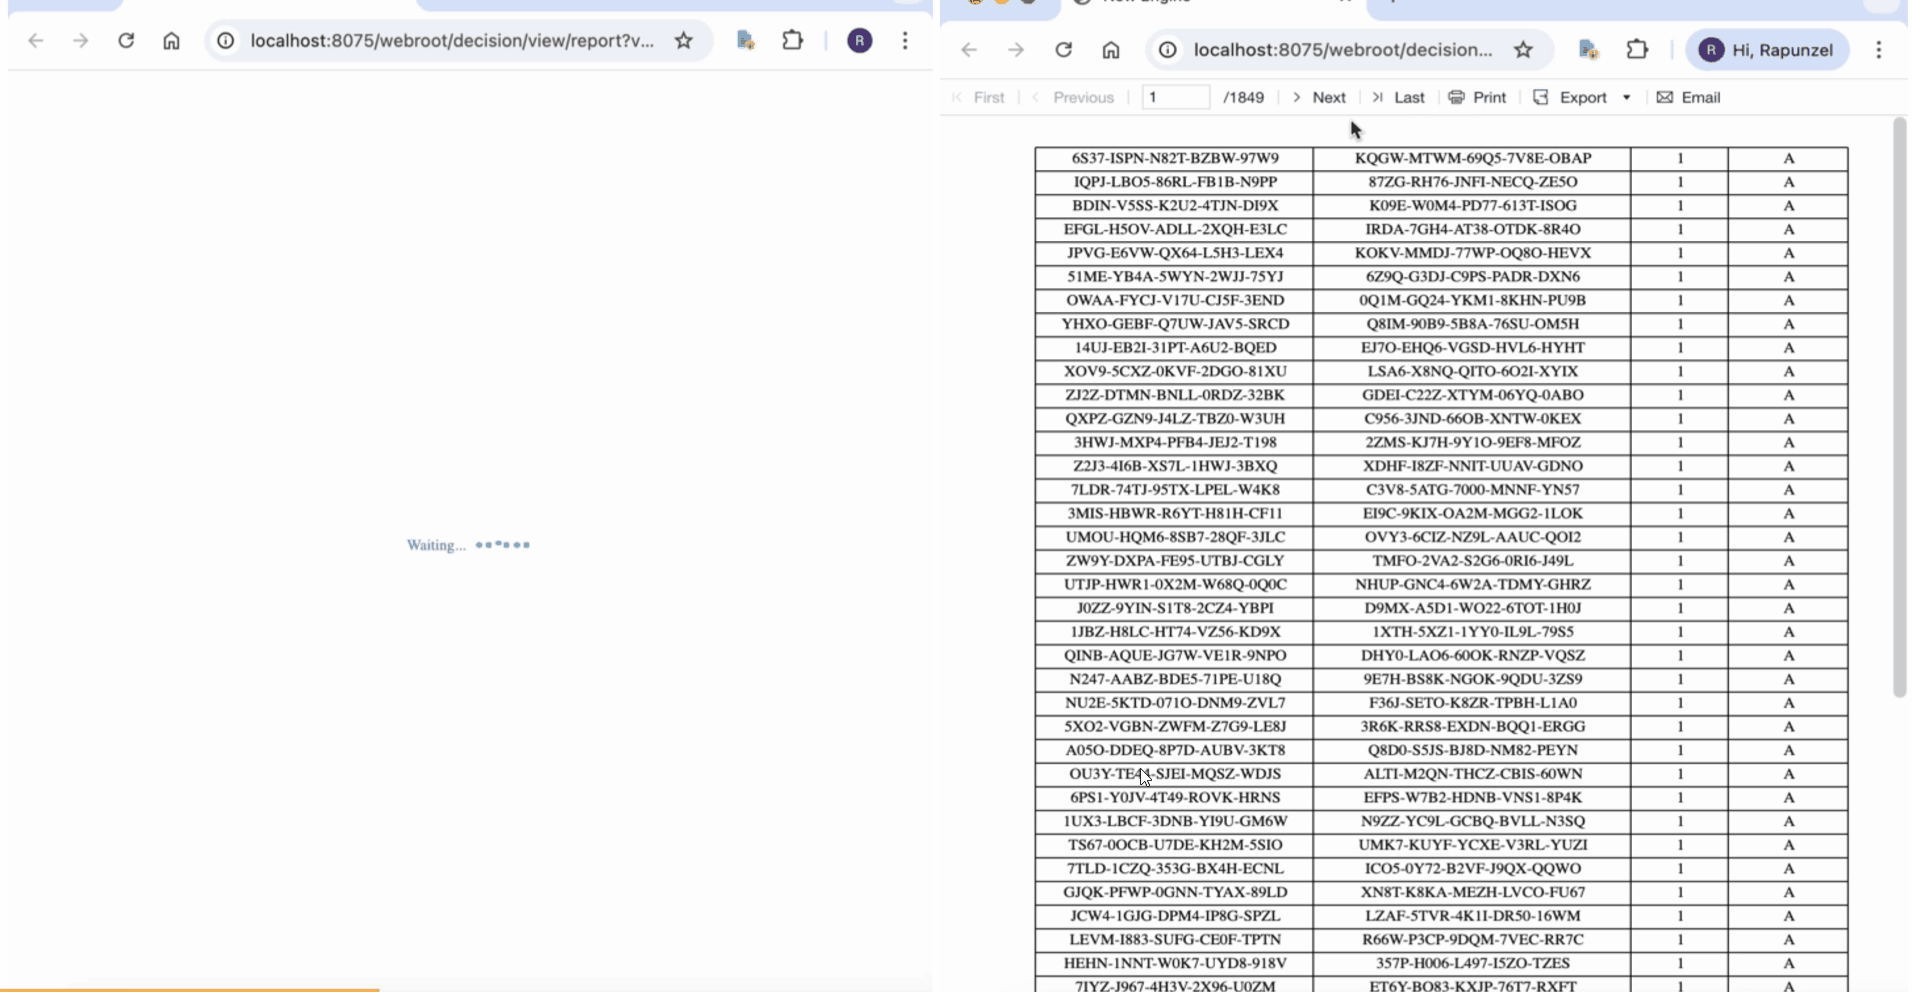
Task: Open three-dot menu in left browser window
Action: click(x=905, y=41)
